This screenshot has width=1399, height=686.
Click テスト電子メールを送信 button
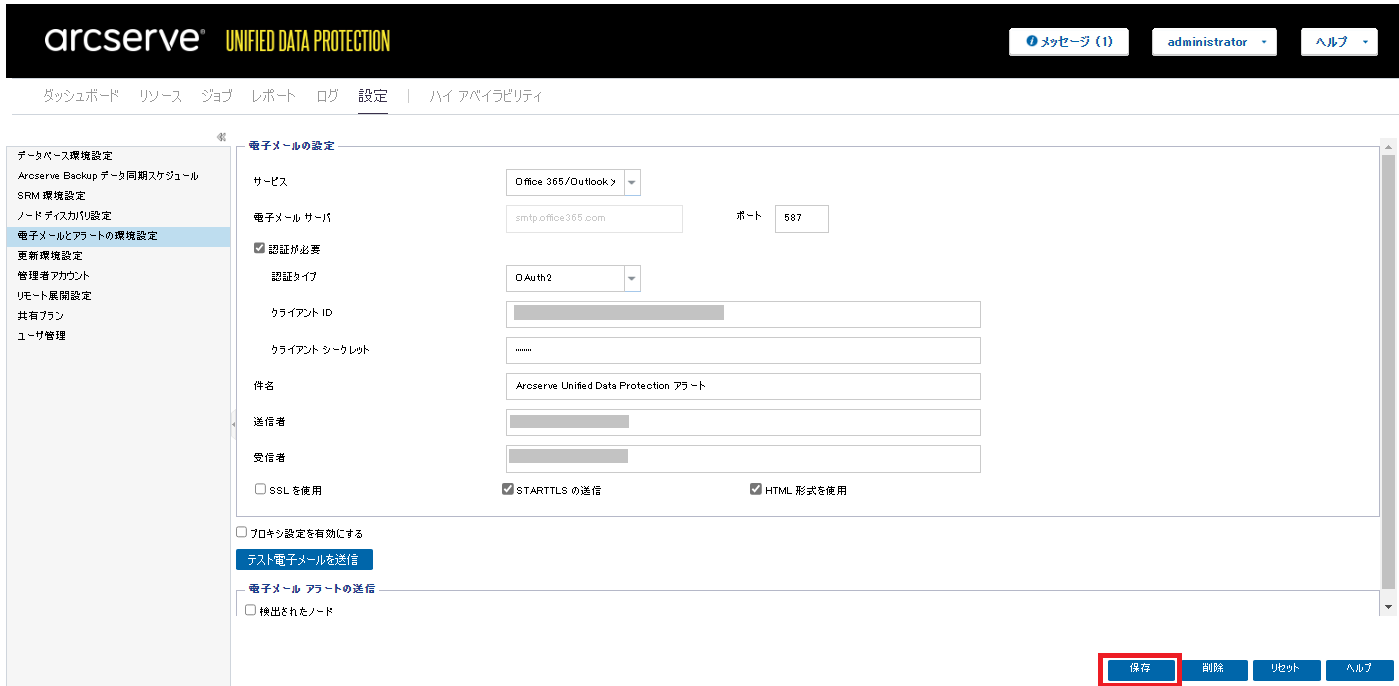click(304, 559)
